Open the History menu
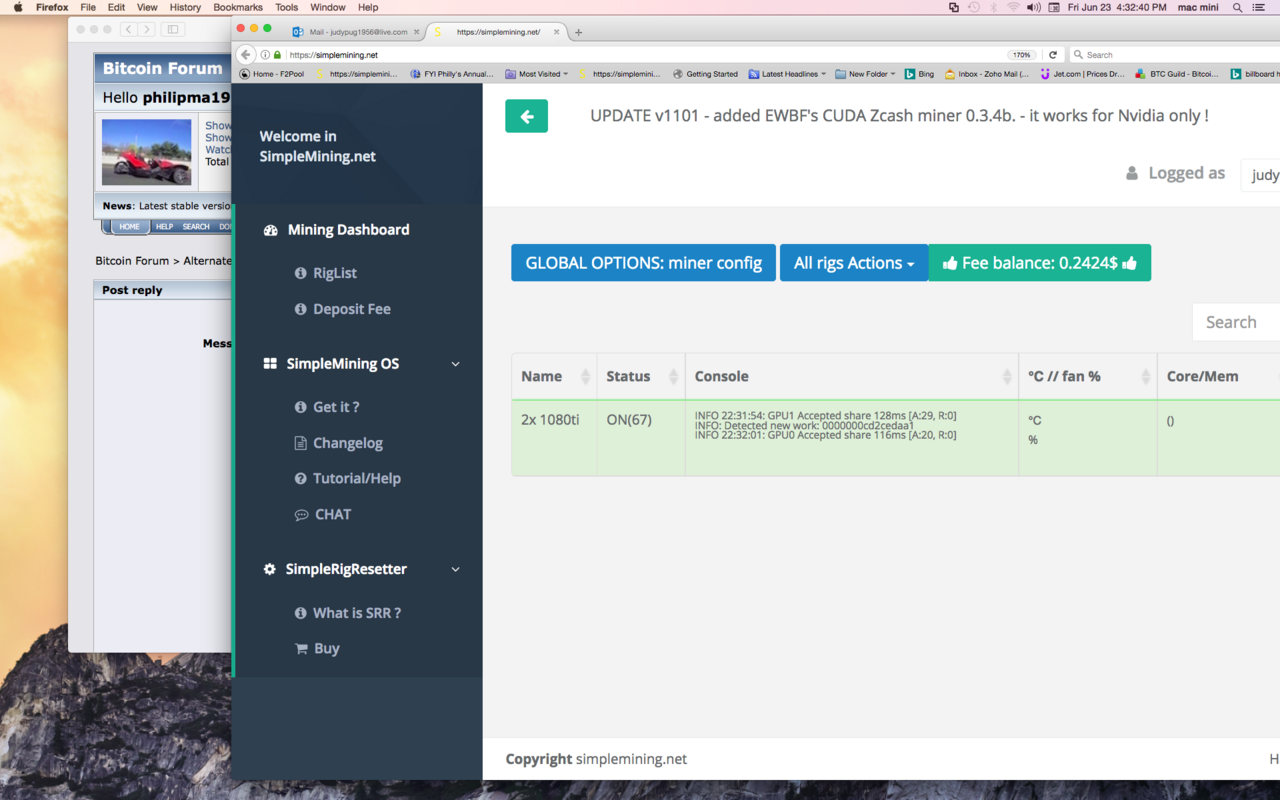This screenshot has height=800, width=1280. click(185, 7)
